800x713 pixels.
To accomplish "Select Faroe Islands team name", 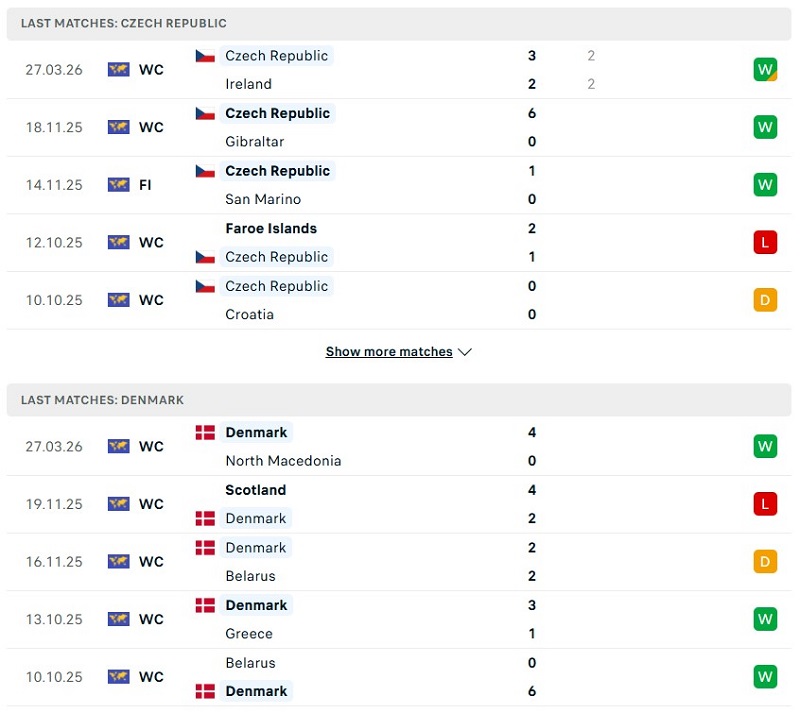I will point(271,228).
